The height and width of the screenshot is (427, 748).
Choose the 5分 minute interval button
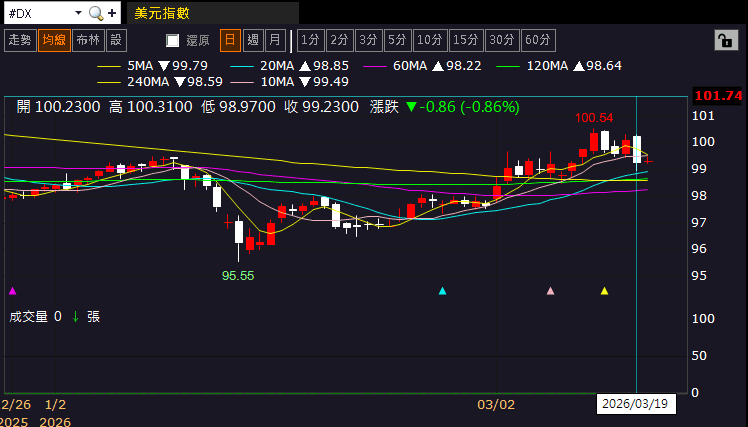click(x=397, y=40)
